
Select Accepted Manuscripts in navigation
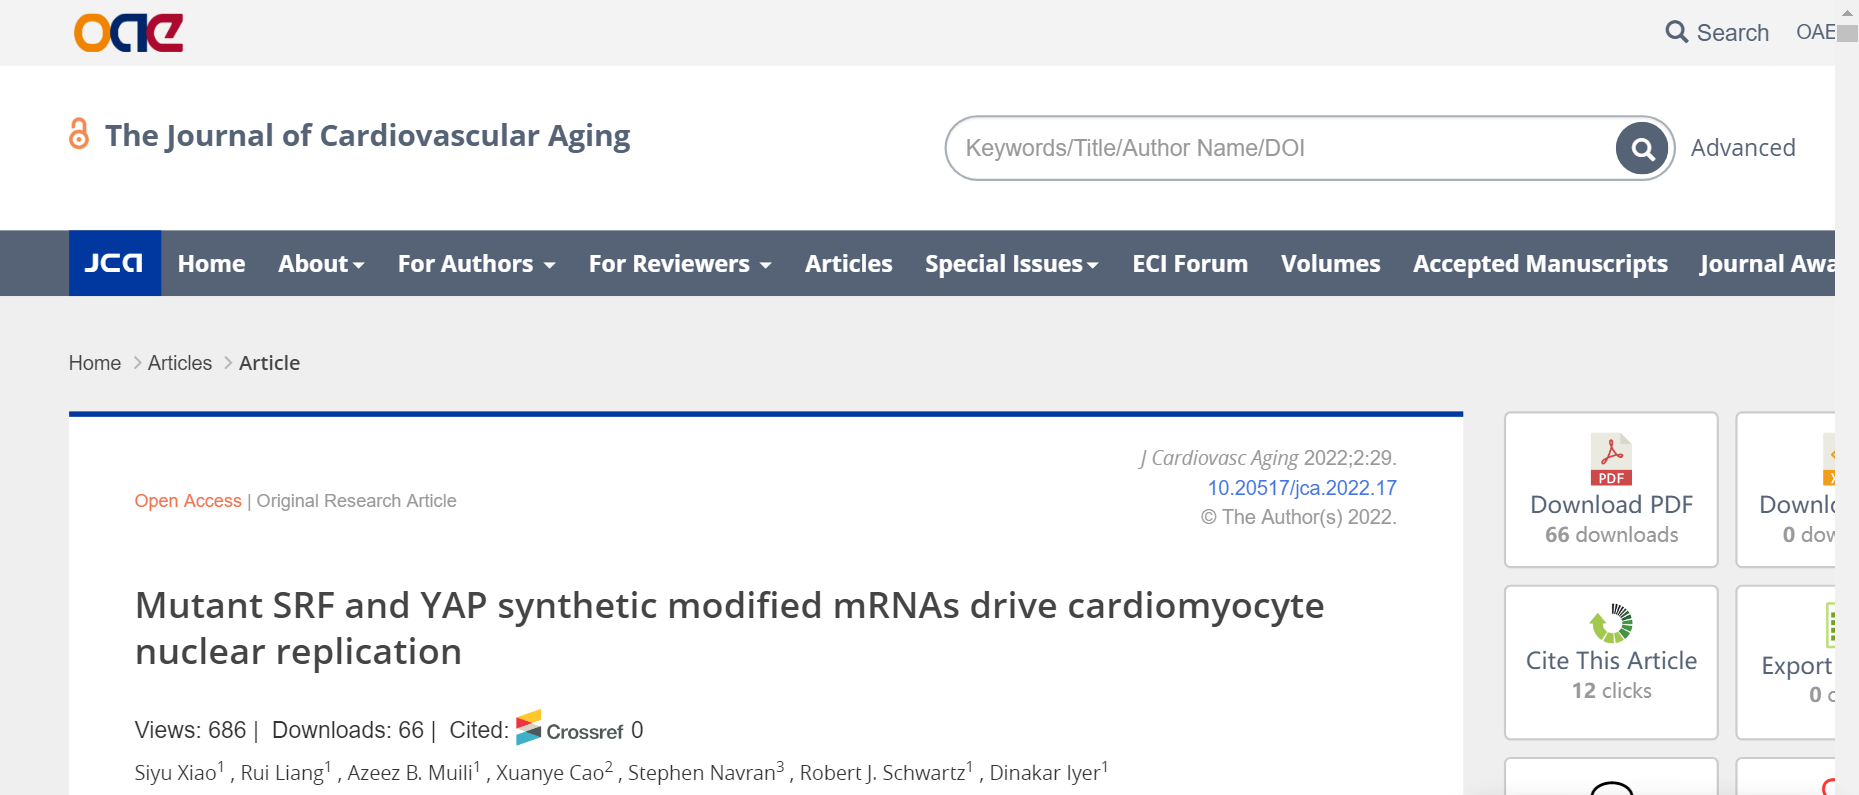click(1539, 264)
